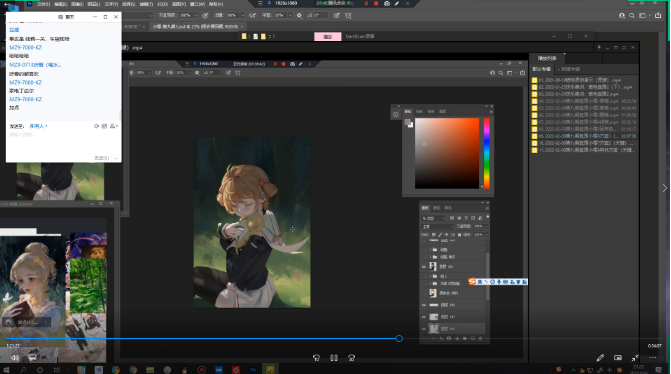Image resolution: width=671 pixels, height=374 pixels.
Task: Mute the video player volume icon
Action: click(x=15, y=357)
